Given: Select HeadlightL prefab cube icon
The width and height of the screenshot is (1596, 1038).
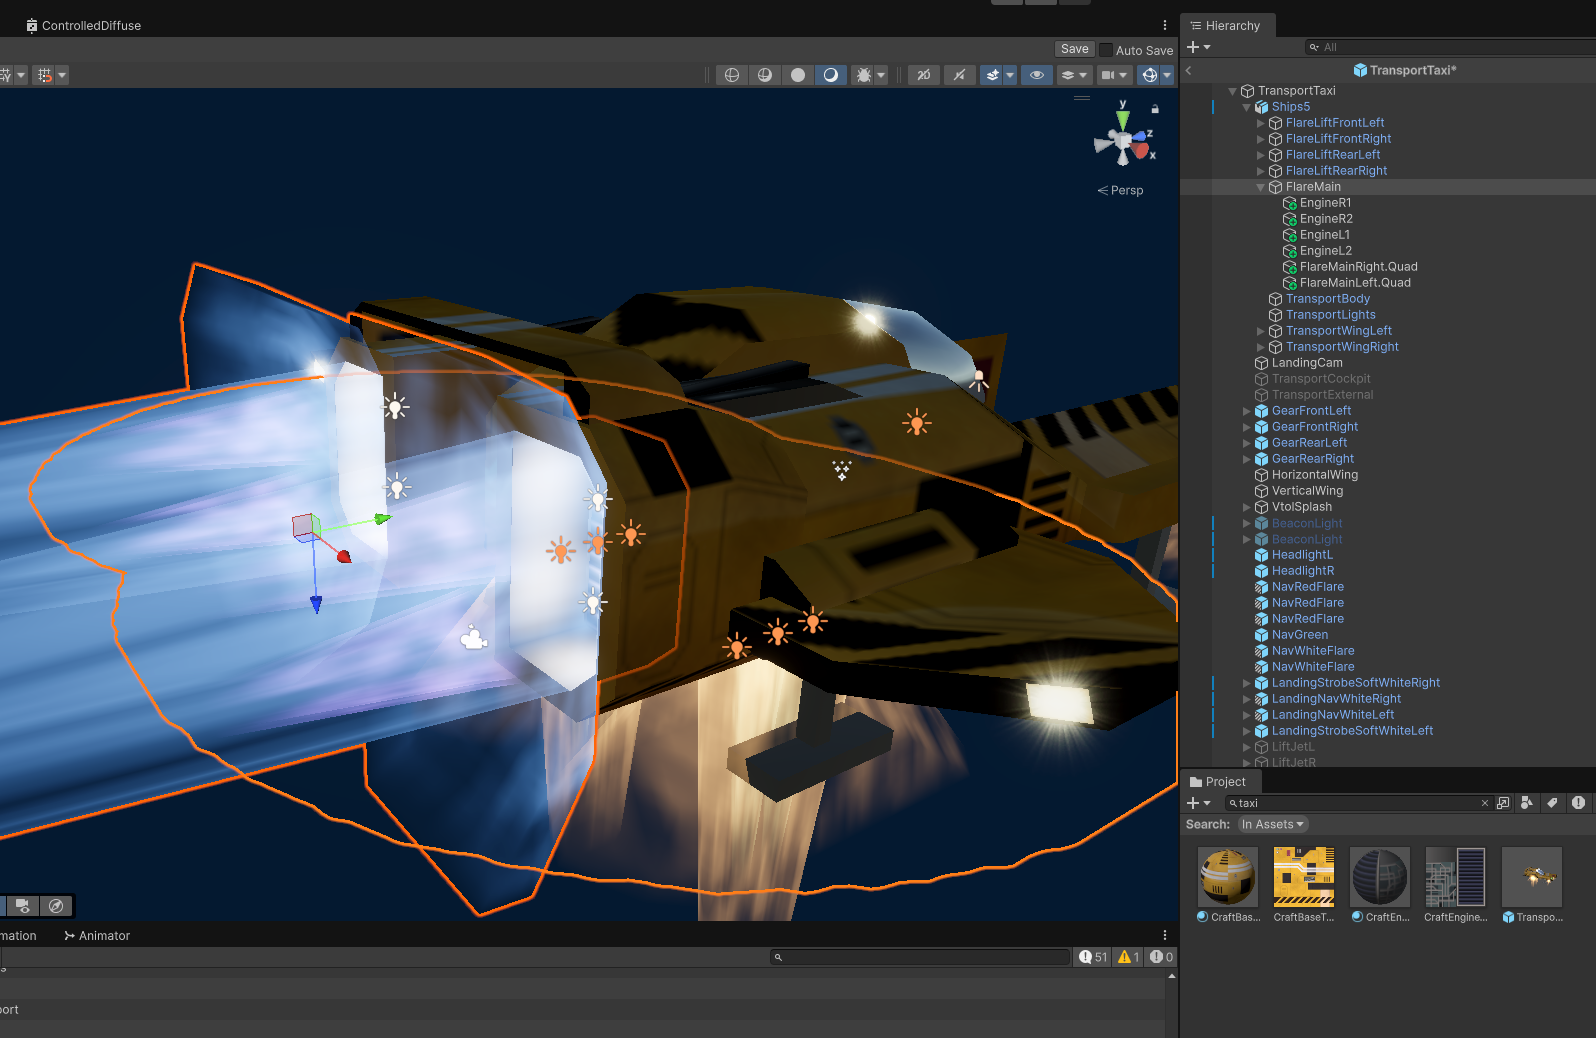Looking at the screenshot, I should [1262, 555].
